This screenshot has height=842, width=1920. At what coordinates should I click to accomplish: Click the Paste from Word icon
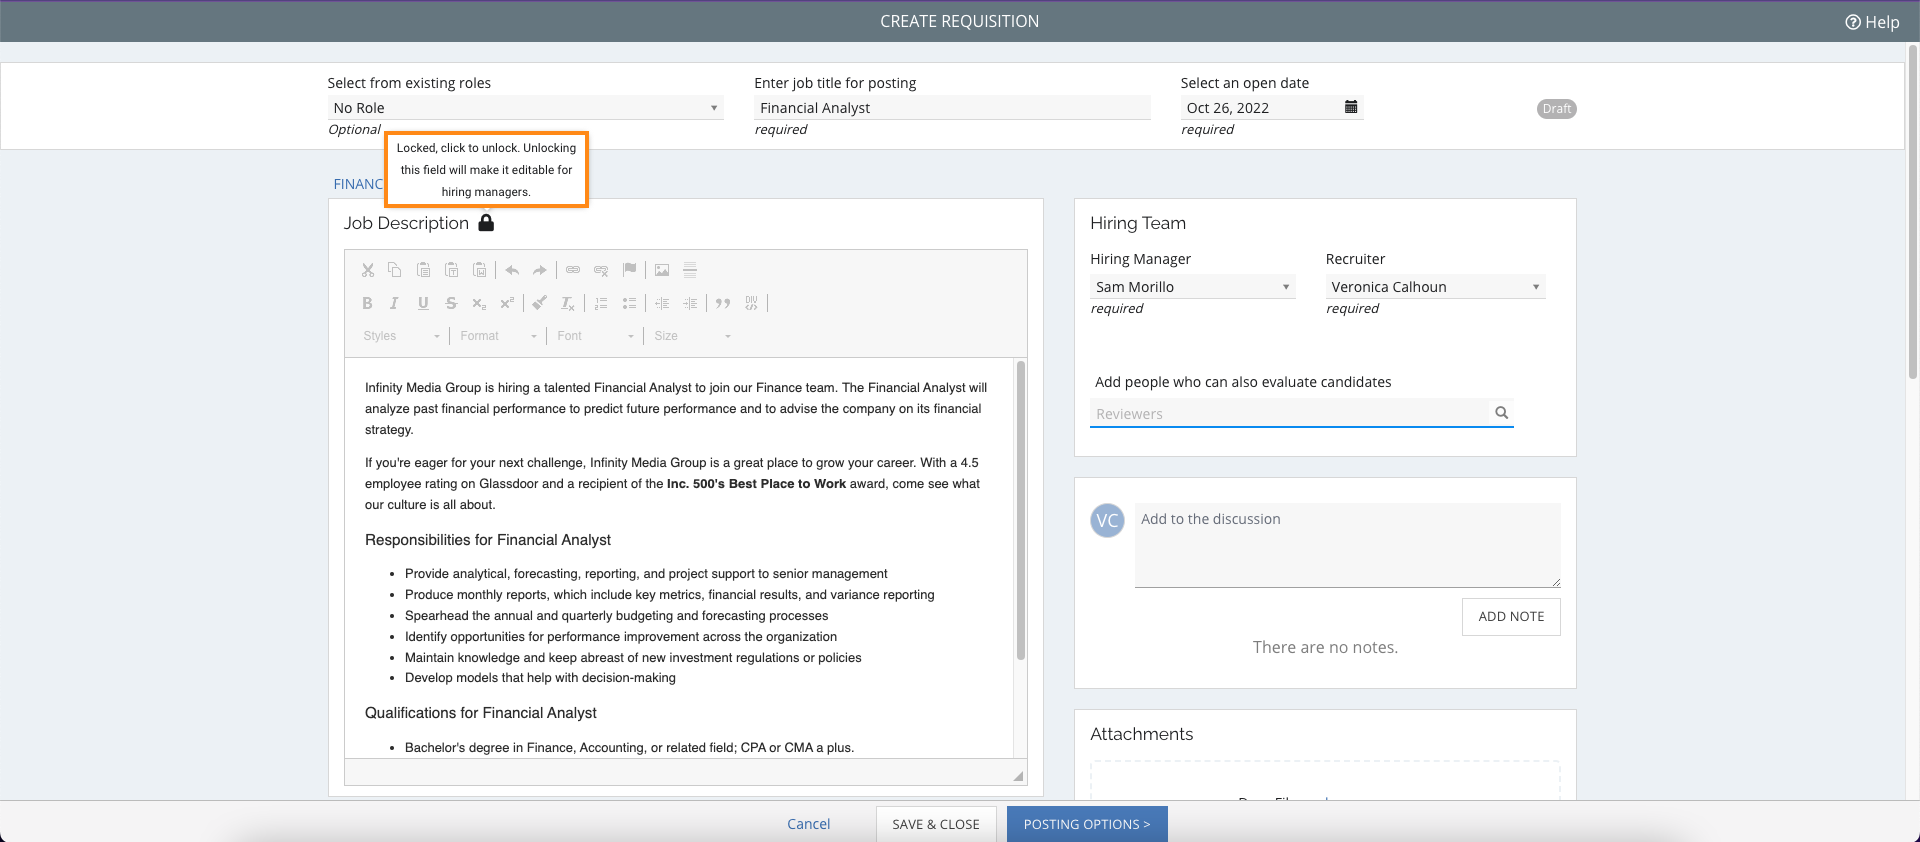click(x=479, y=270)
